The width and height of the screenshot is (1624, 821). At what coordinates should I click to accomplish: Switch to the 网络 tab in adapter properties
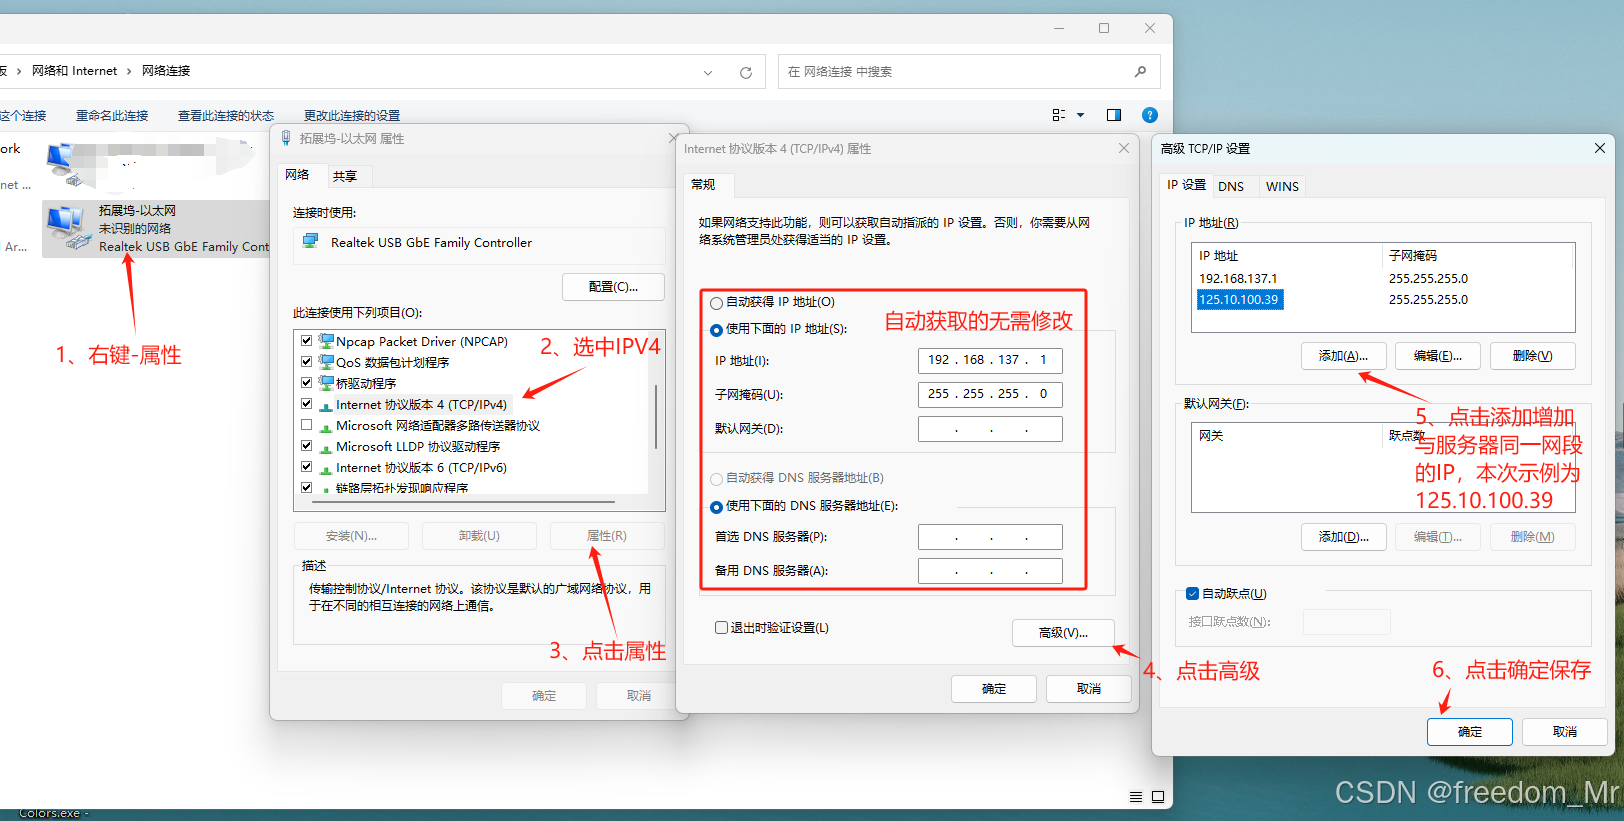click(297, 175)
